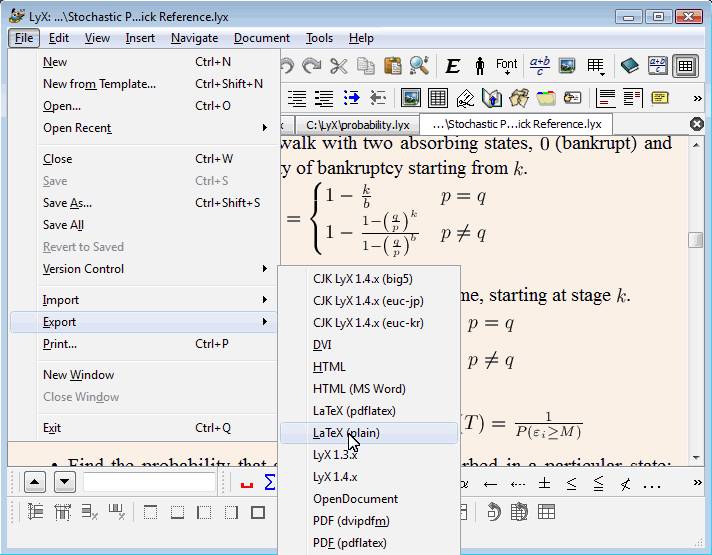Open the Edit menu
Screen dimensions: 712x555
pyautogui.click(x=59, y=38)
